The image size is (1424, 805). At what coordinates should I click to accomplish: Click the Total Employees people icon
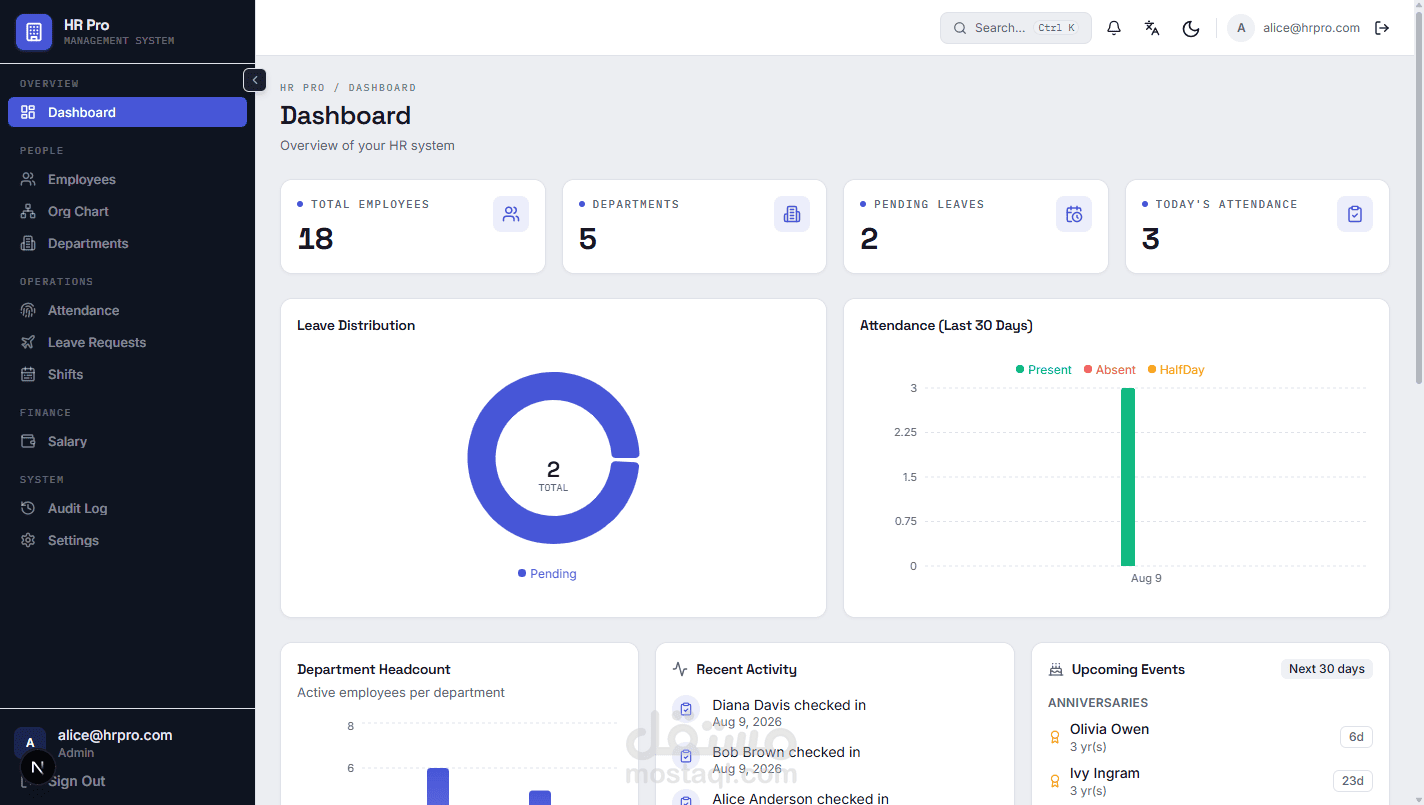[x=511, y=214]
